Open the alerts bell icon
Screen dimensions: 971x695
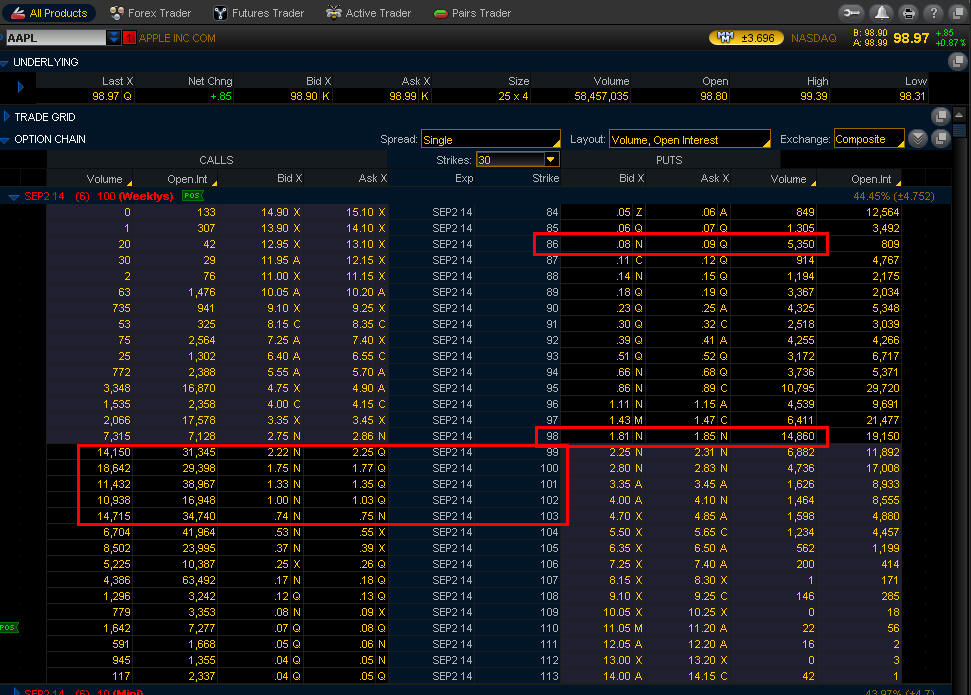pos(881,13)
